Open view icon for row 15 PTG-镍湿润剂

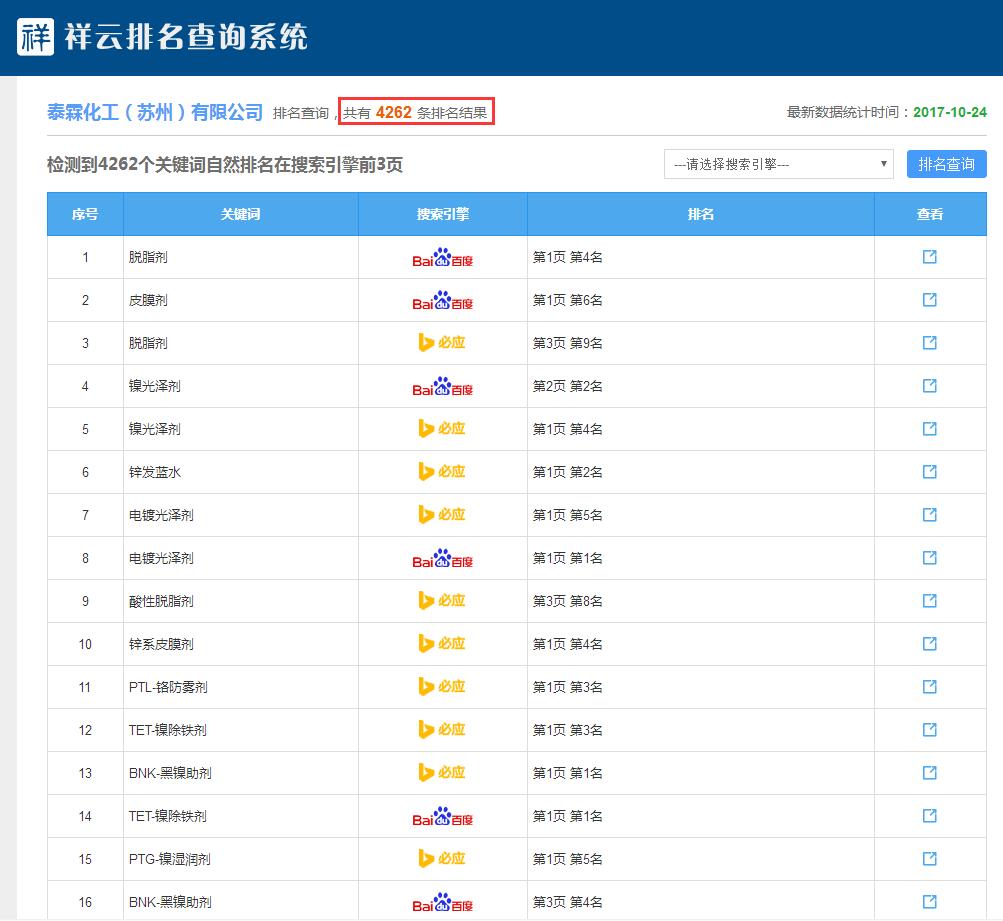click(929, 858)
